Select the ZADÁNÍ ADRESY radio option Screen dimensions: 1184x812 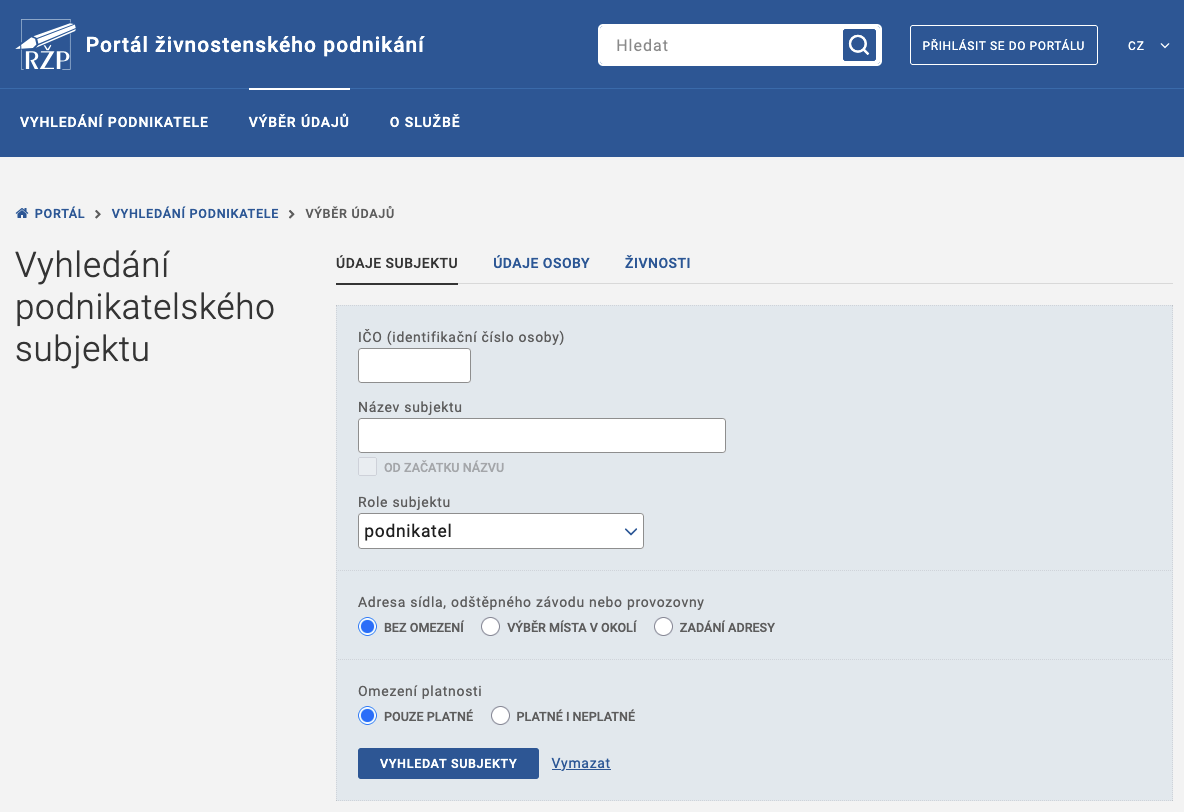[x=663, y=626]
